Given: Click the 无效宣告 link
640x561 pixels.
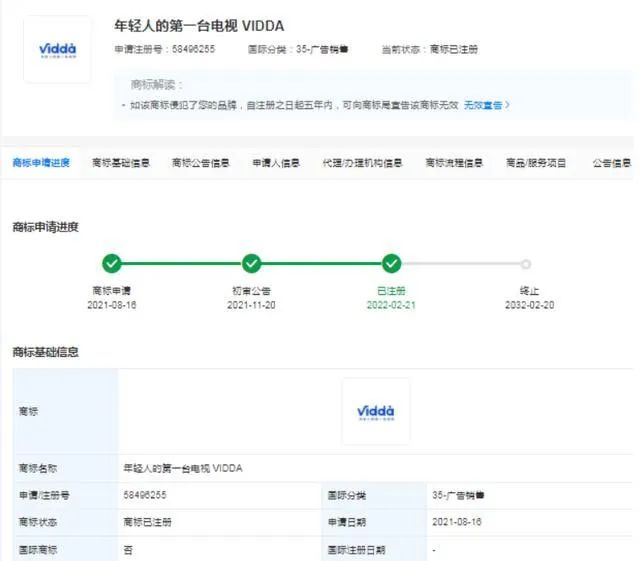Looking at the screenshot, I should [x=482, y=105].
